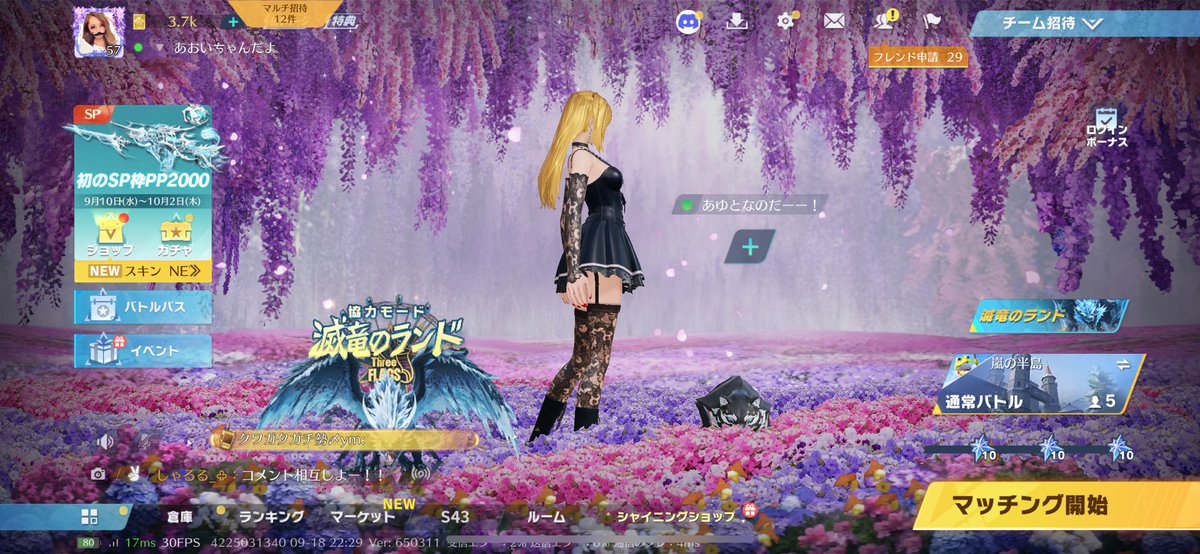This screenshot has width=1200, height=554.
Task: Click the player name あおいちゃんだよ
Action: (224, 47)
